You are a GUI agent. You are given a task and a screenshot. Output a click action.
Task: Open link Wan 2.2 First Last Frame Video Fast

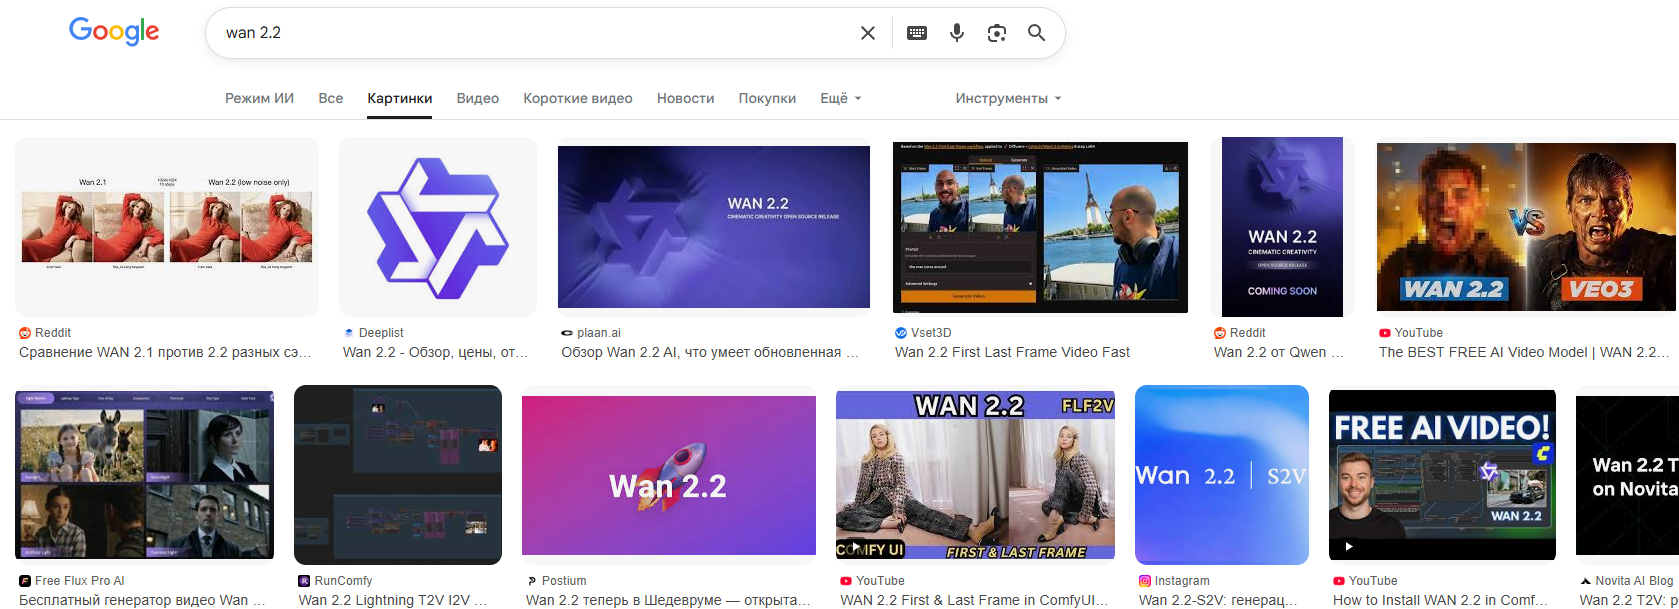[1012, 352]
